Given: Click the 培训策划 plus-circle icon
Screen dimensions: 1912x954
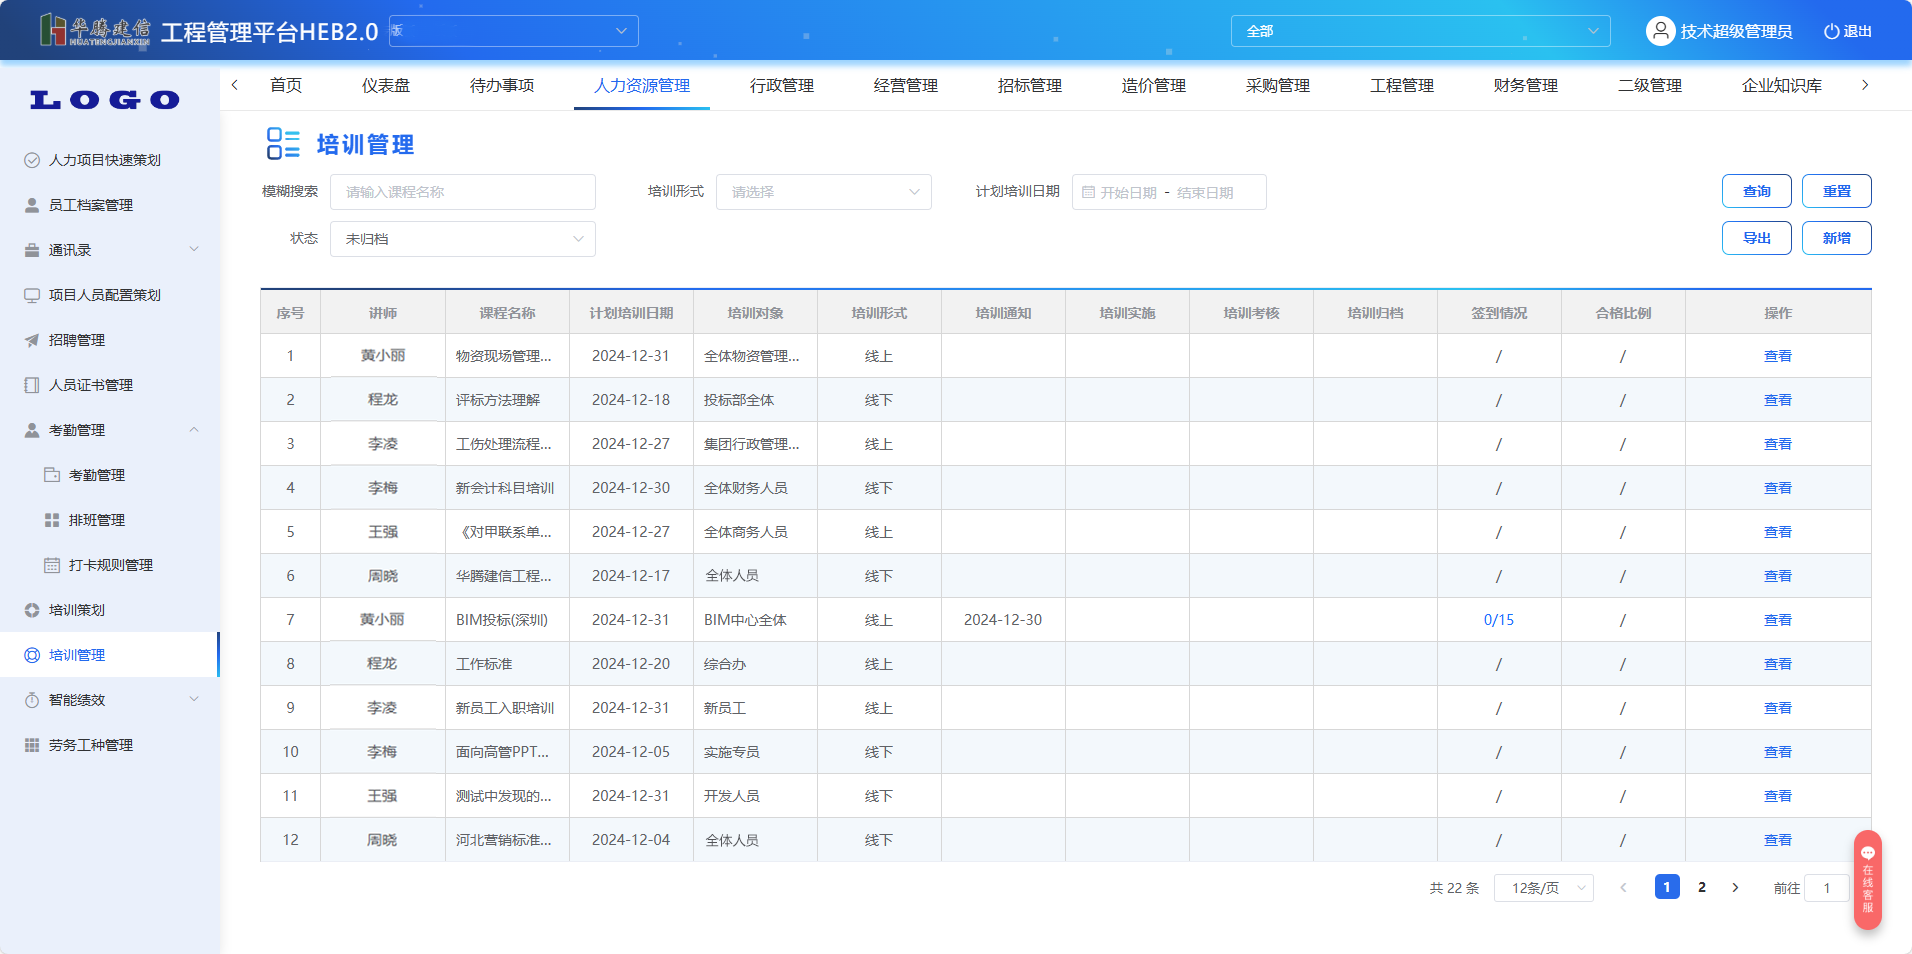Looking at the screenshot, I should coord(32,610).
